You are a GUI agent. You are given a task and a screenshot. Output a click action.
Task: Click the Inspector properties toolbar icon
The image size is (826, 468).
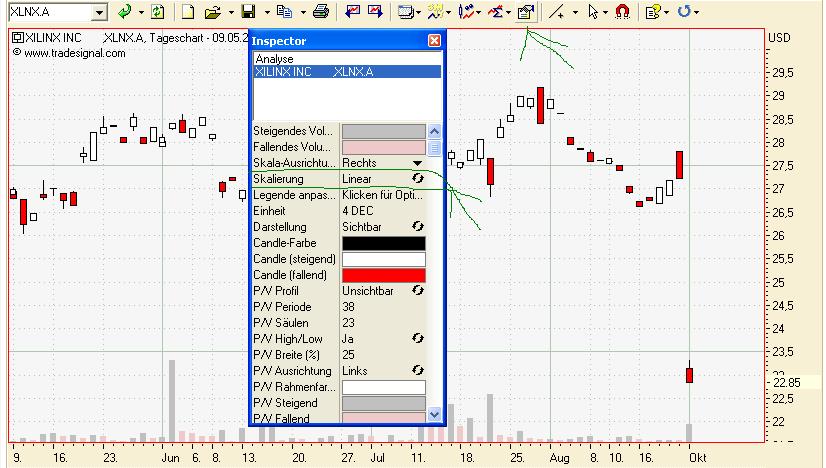click(526, 12)
